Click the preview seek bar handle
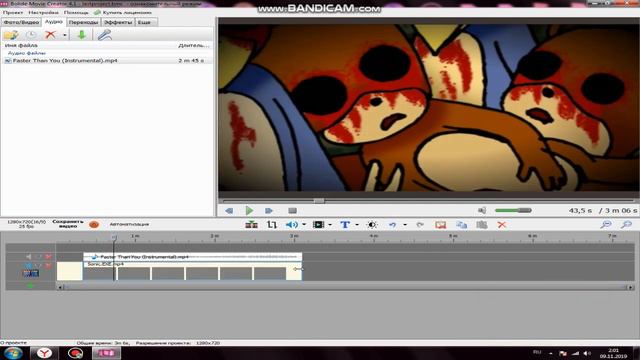This screenshot has height=360, width=640. [x=319, y=201]
